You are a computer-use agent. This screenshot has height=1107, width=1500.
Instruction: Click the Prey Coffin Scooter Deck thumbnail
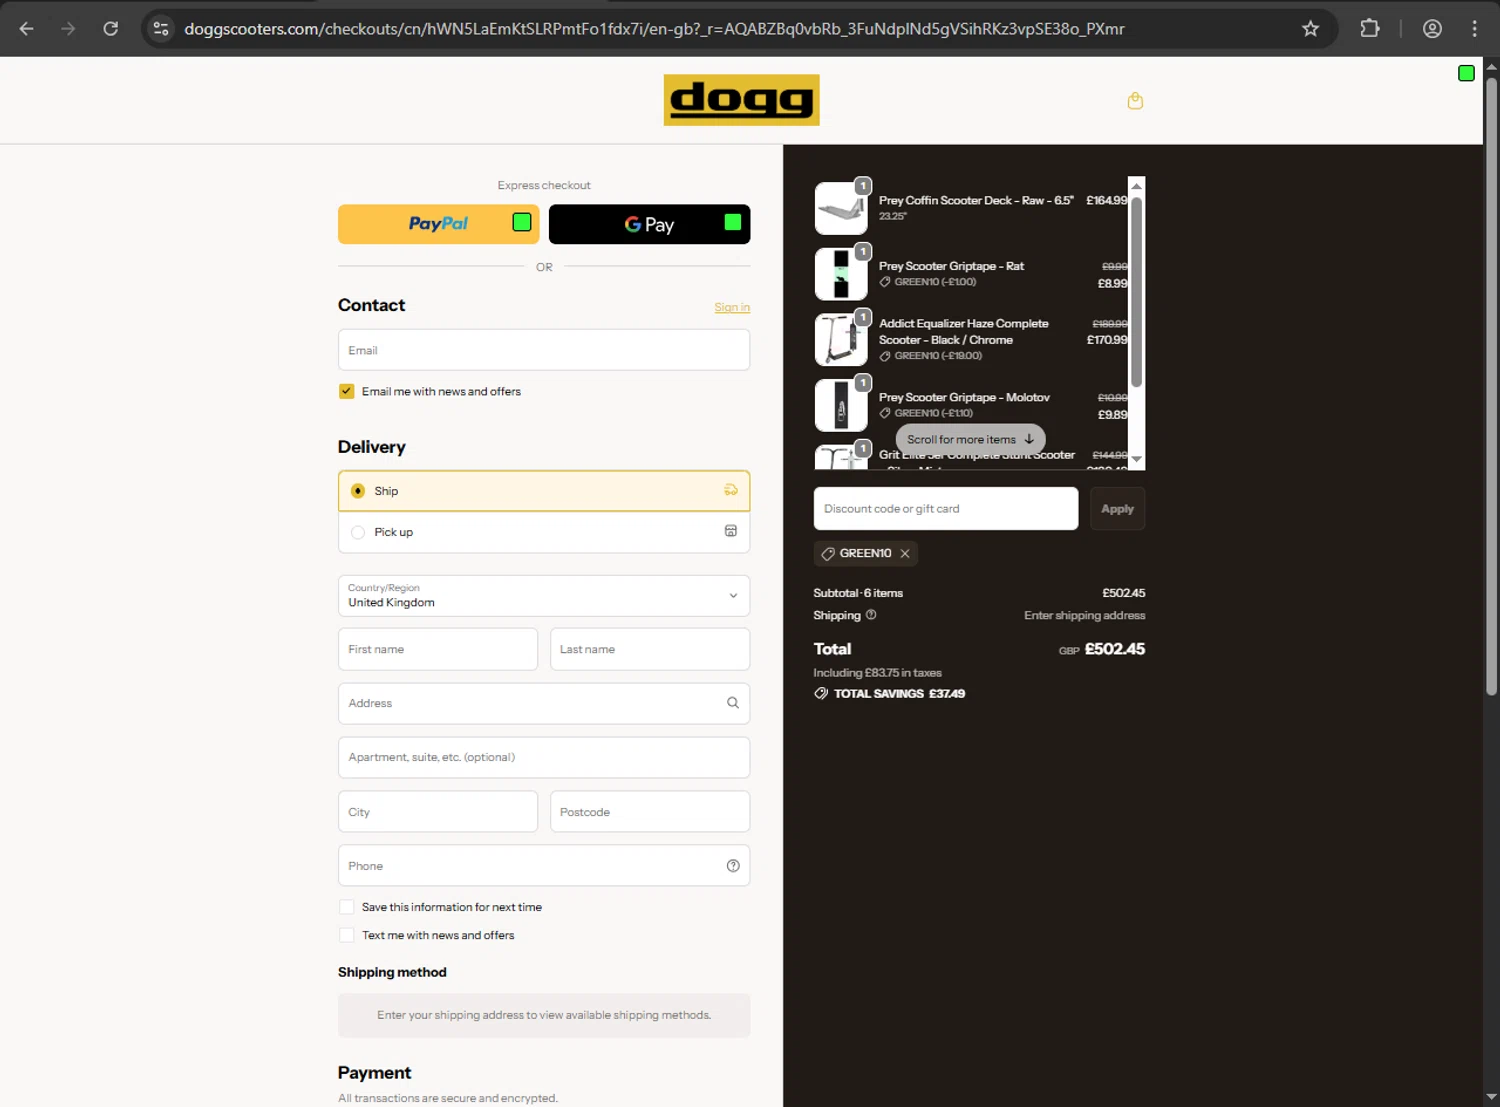tap(841, 208)
